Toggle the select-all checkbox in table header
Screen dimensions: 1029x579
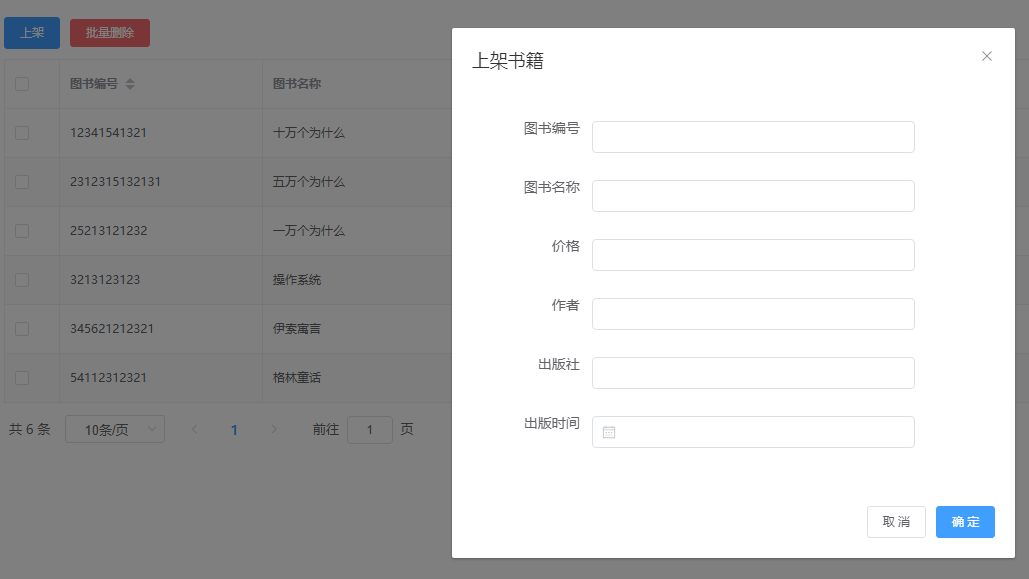coord(22,84)
